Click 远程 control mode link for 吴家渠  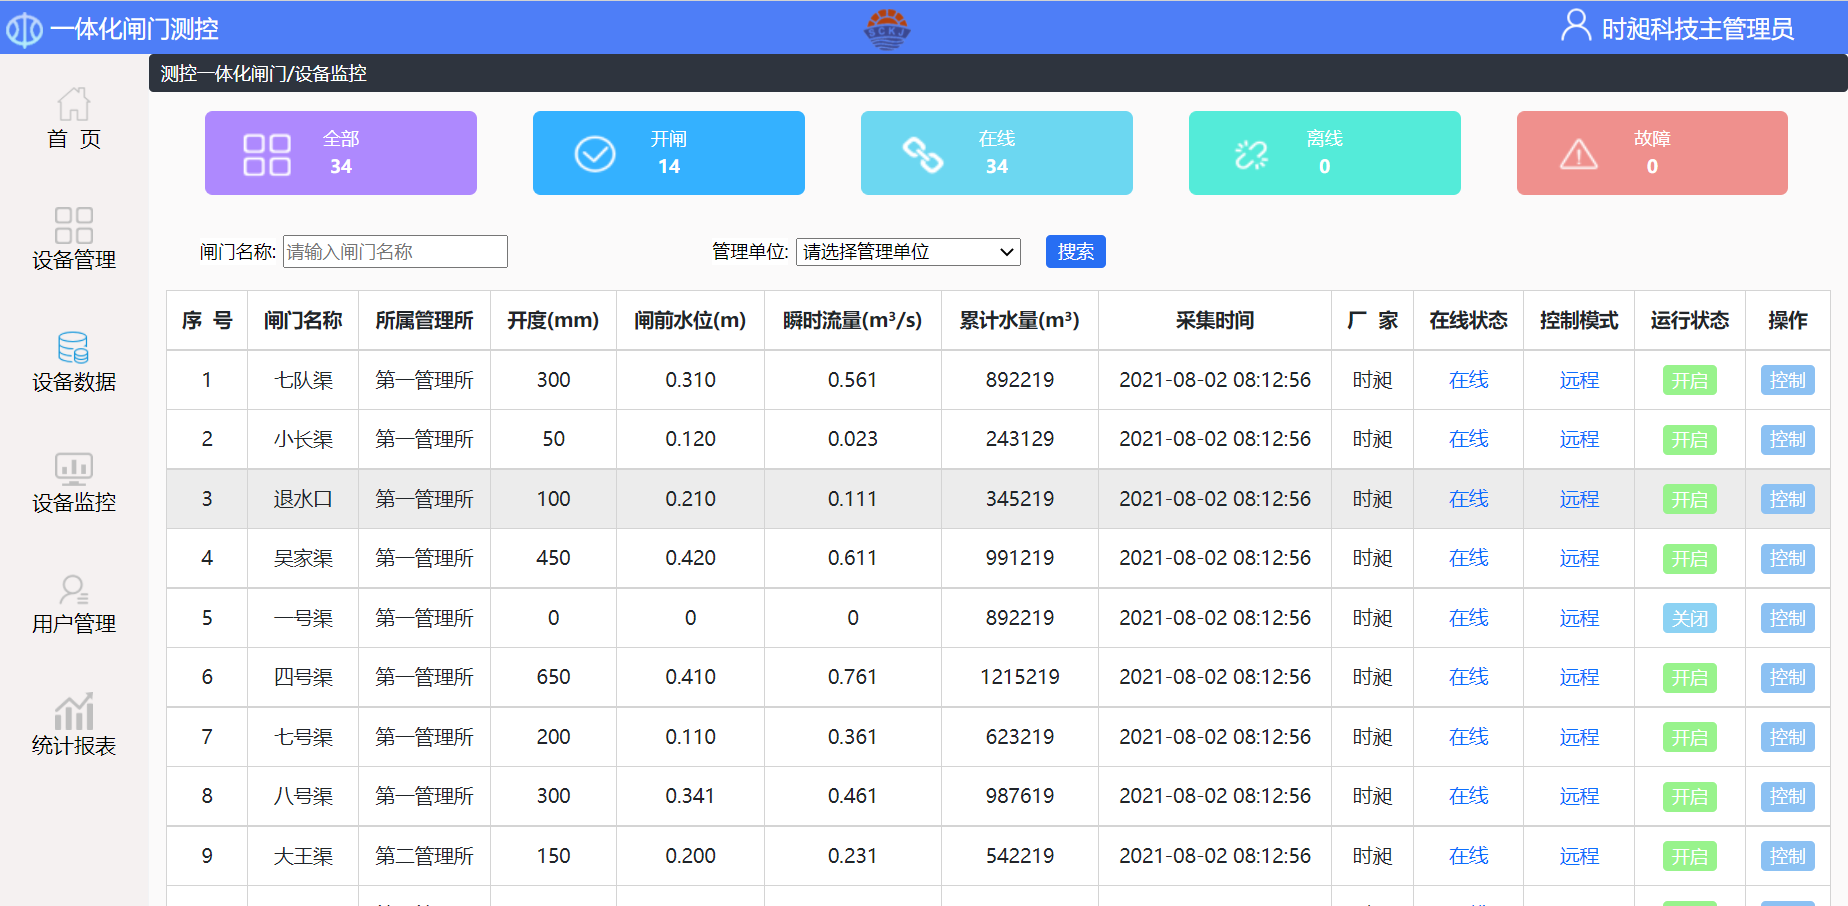1579,559
